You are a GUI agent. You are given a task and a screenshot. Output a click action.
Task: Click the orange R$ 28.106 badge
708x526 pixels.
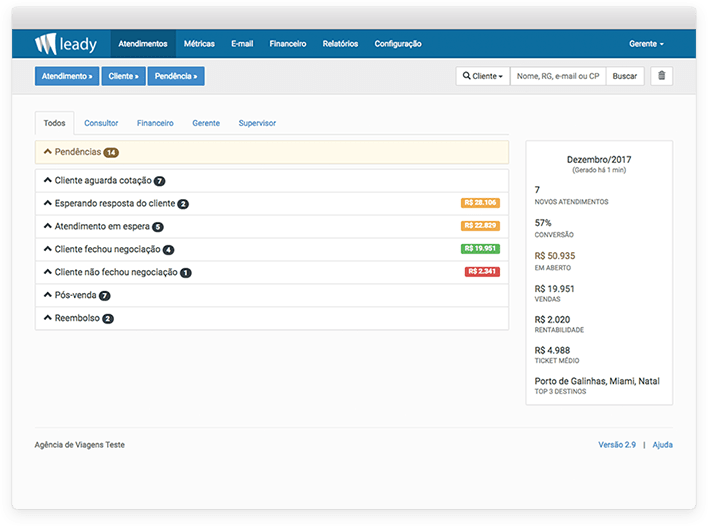click(x=480, y=203)
